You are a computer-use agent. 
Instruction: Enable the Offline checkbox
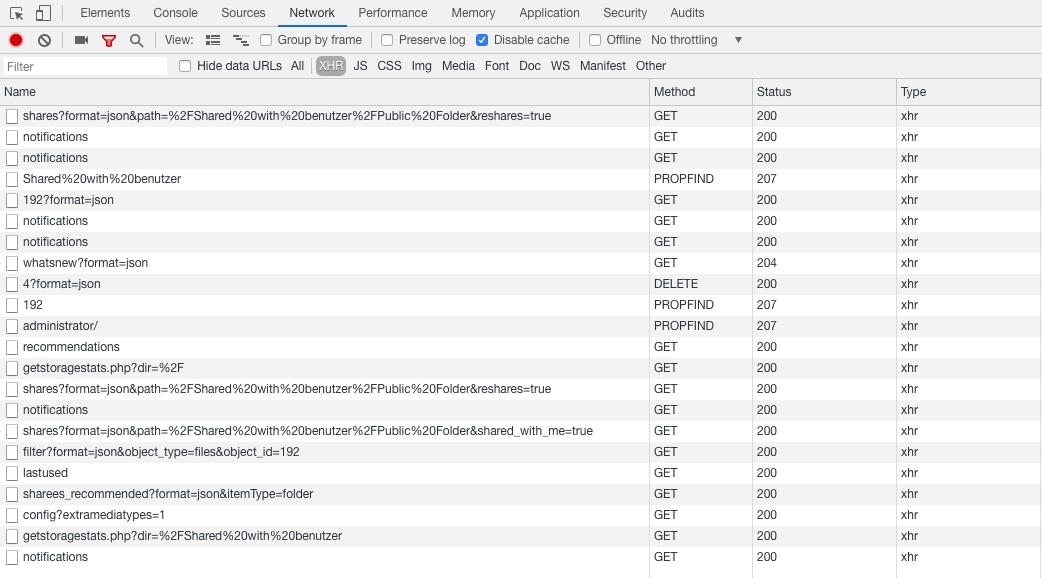pyautogui.click(x=595, y=41)
